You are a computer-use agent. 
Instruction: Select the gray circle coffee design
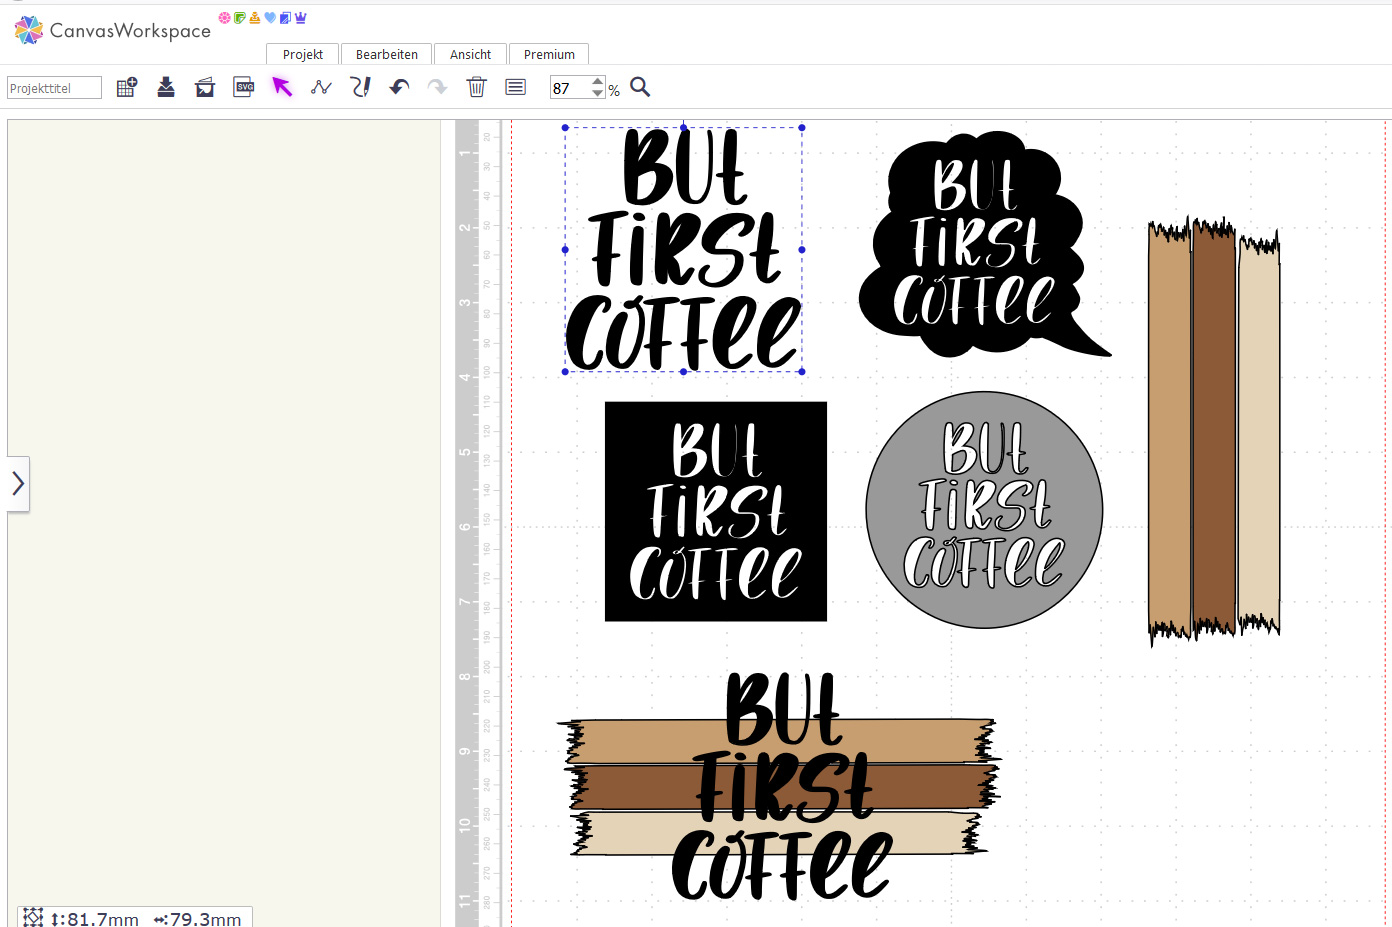click(984, 510)
